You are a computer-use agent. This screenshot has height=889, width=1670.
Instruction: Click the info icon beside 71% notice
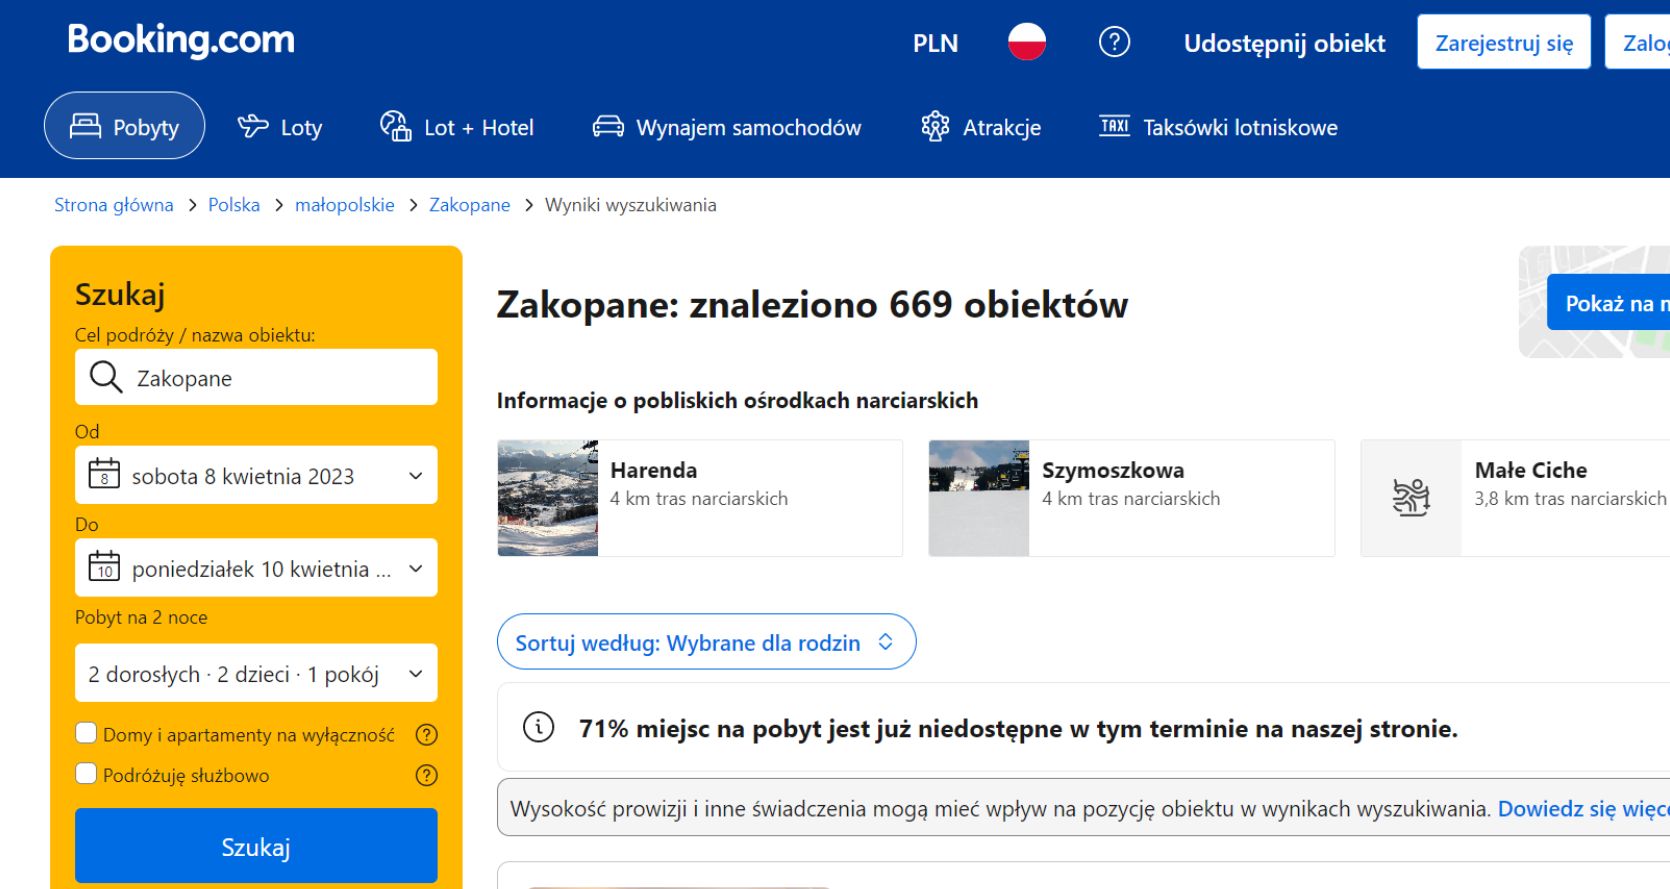(x=539, y=727)
